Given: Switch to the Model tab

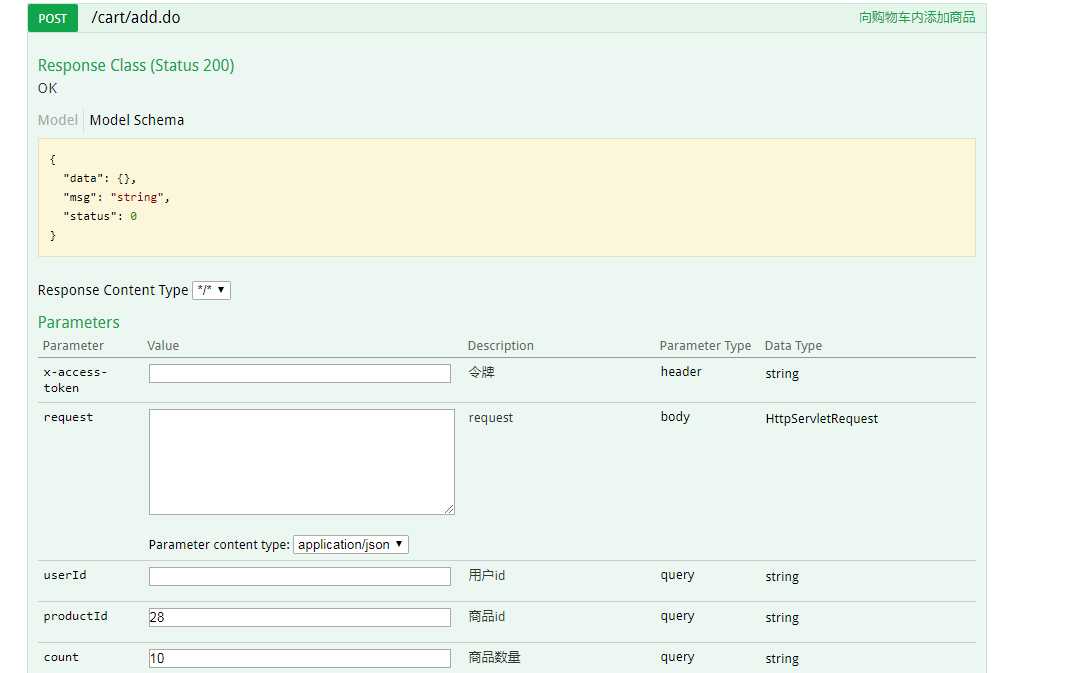Looking at the screenshot, I should click(x=58, y=120).
